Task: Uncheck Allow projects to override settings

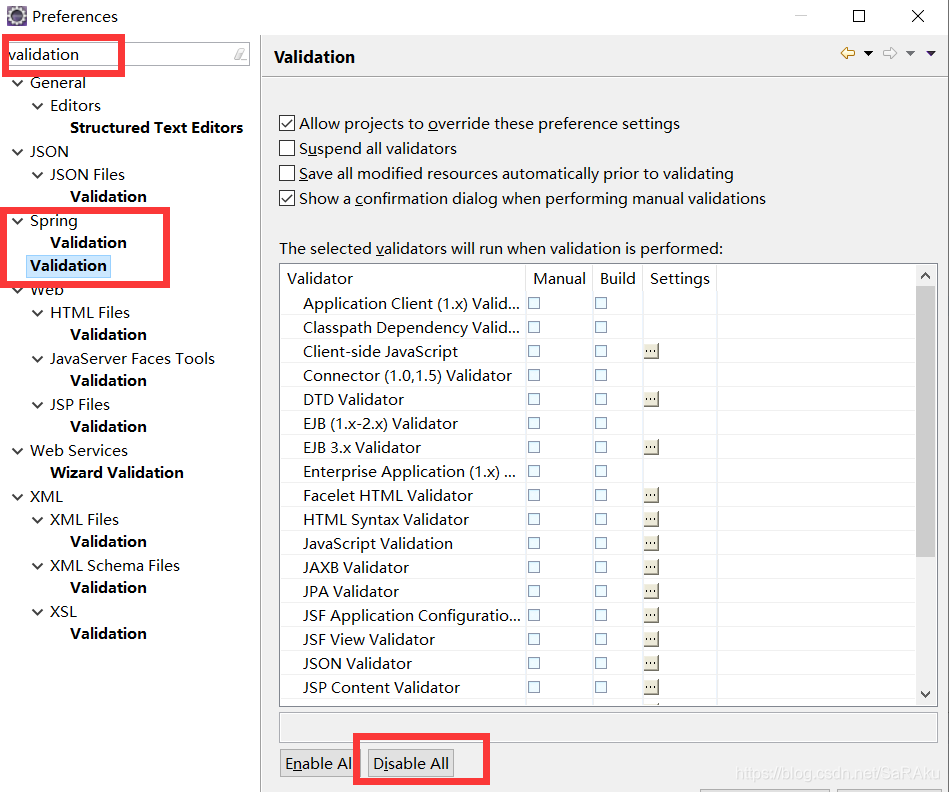Action: [x=287, y=124]
